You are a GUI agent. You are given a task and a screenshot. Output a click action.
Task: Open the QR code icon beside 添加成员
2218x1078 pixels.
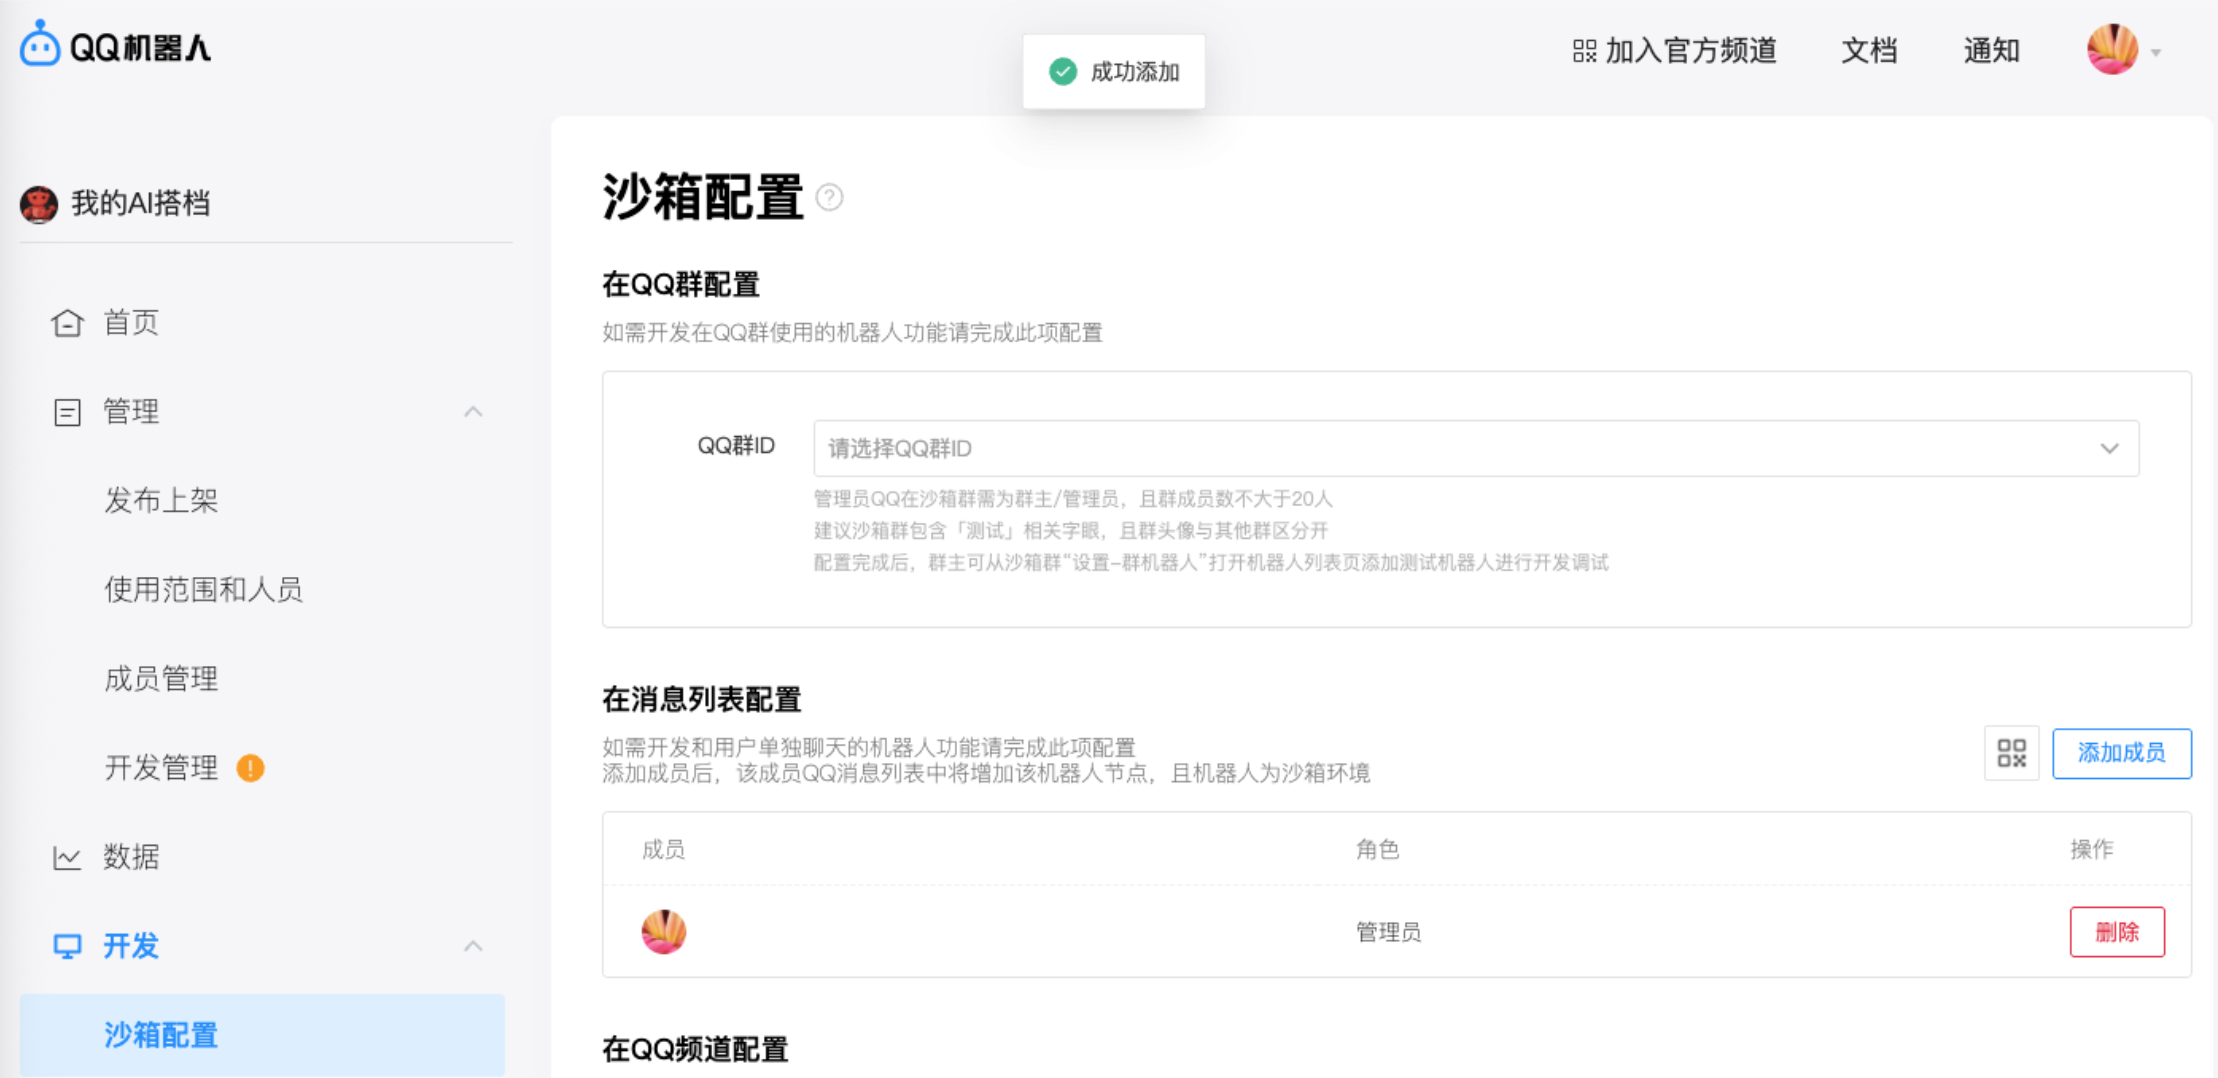(x=2011, y=753)
